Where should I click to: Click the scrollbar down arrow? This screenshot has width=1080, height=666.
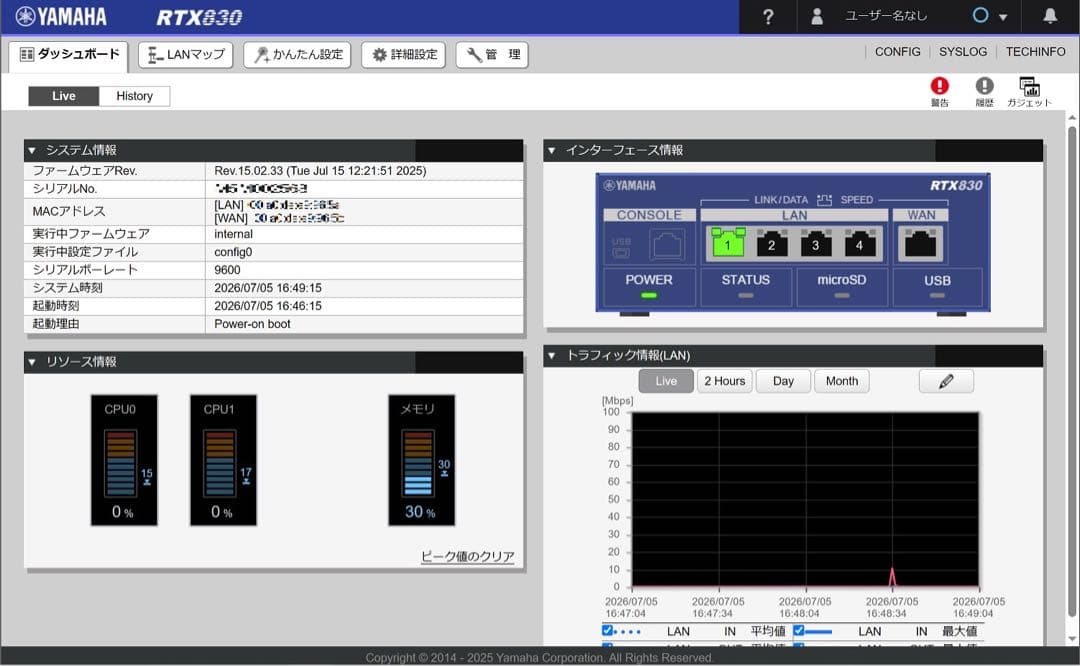coord(1072,638)
